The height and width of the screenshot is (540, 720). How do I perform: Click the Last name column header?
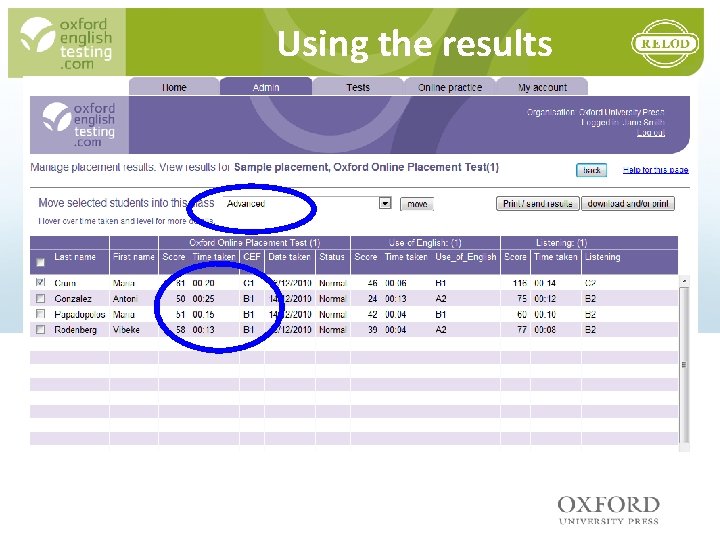75,257
